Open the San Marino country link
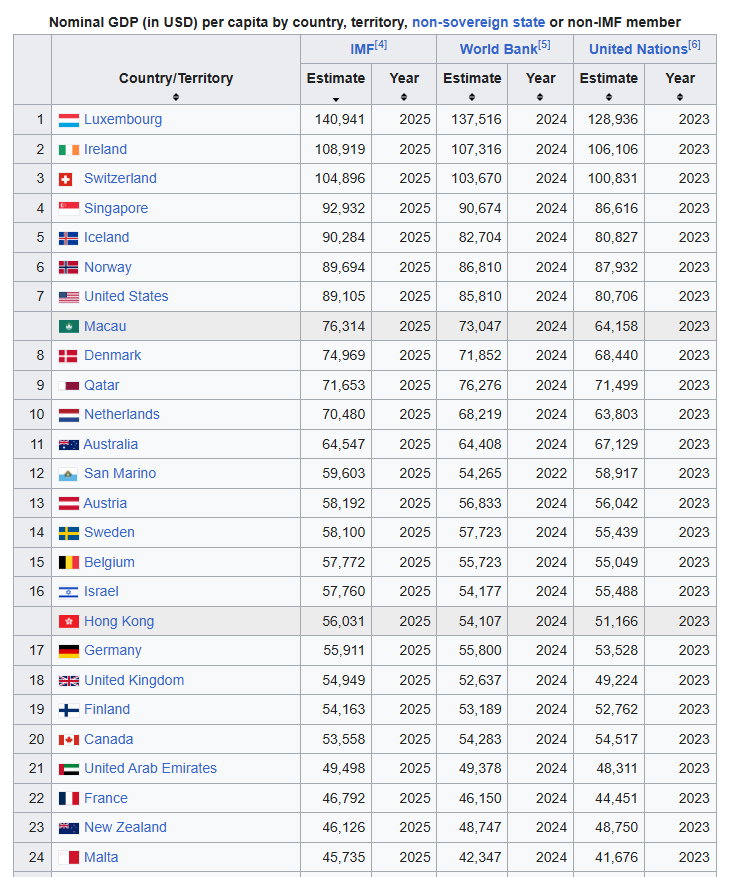Screen dimensions: 739x877 [120, 474]
